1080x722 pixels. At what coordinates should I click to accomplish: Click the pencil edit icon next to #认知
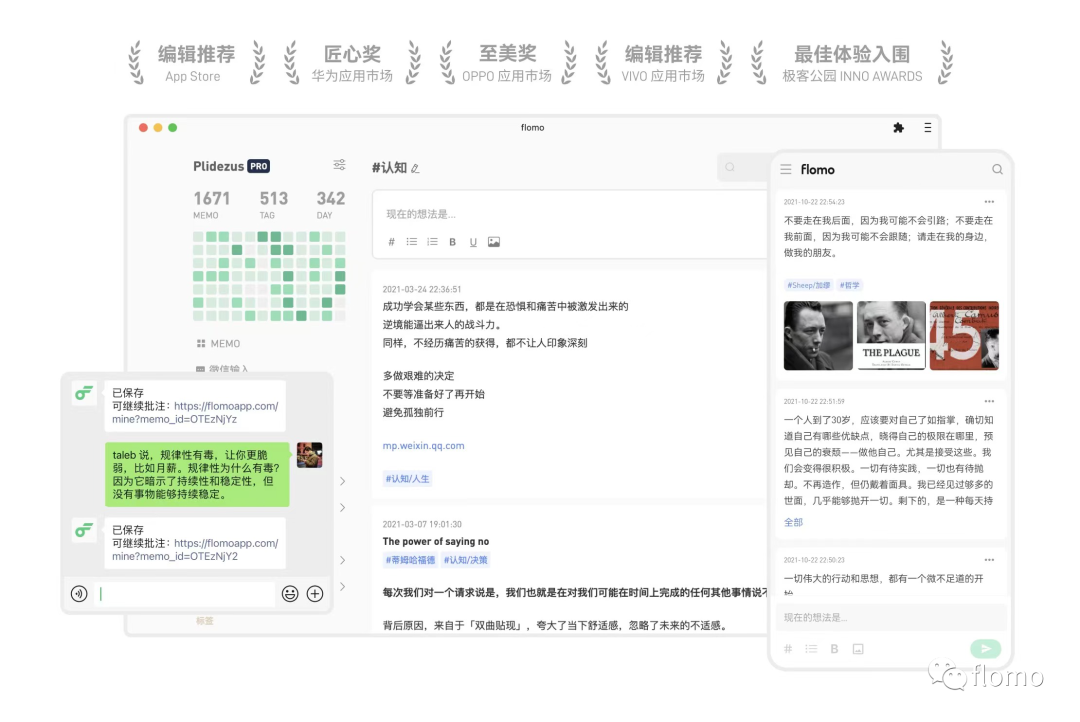(415, 169)
